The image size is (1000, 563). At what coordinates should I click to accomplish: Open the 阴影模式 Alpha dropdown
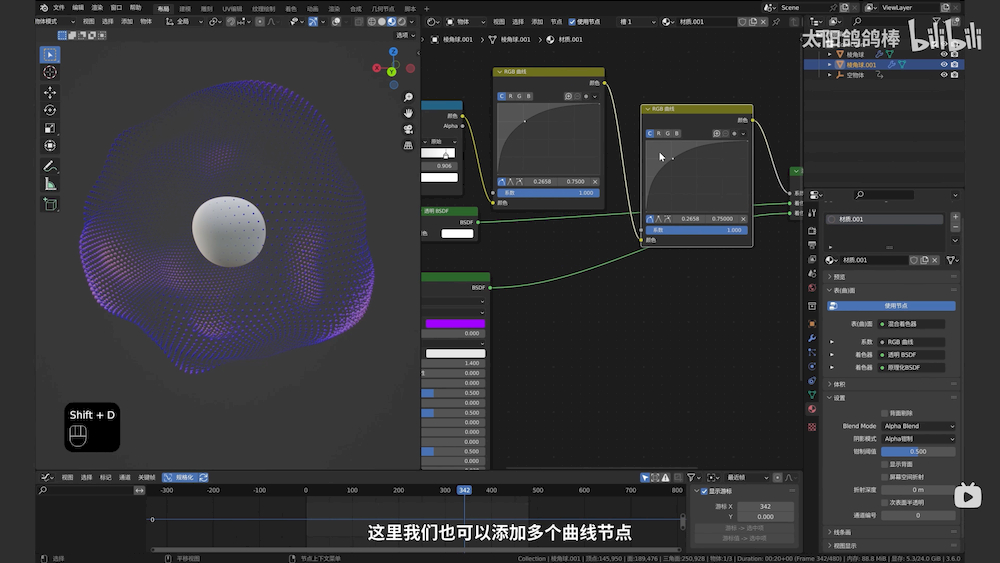coord(918,439)
